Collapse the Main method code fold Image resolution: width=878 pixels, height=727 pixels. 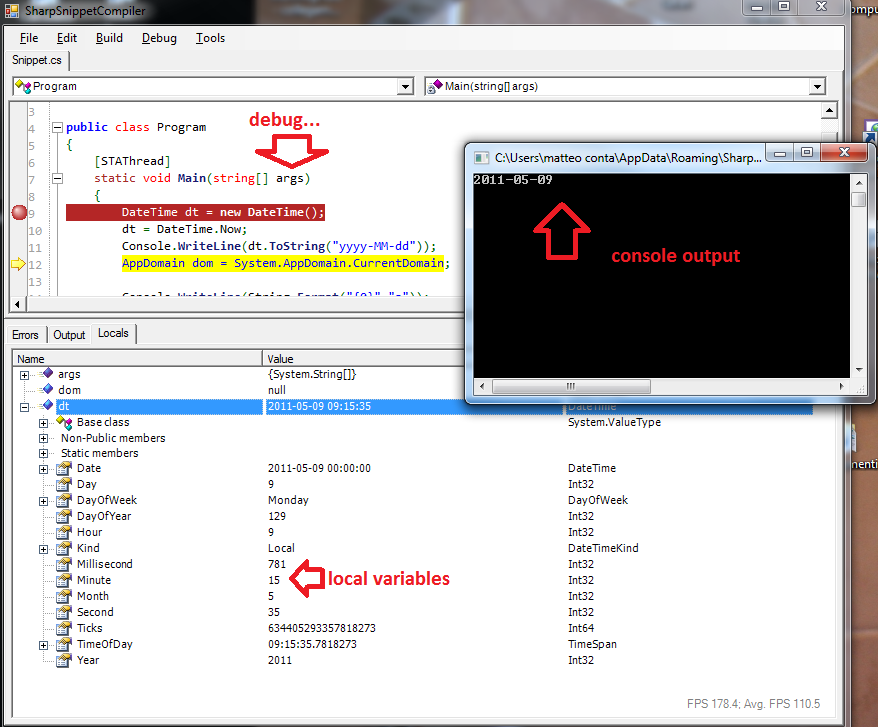pyautogui.click(x=57, y=179)
